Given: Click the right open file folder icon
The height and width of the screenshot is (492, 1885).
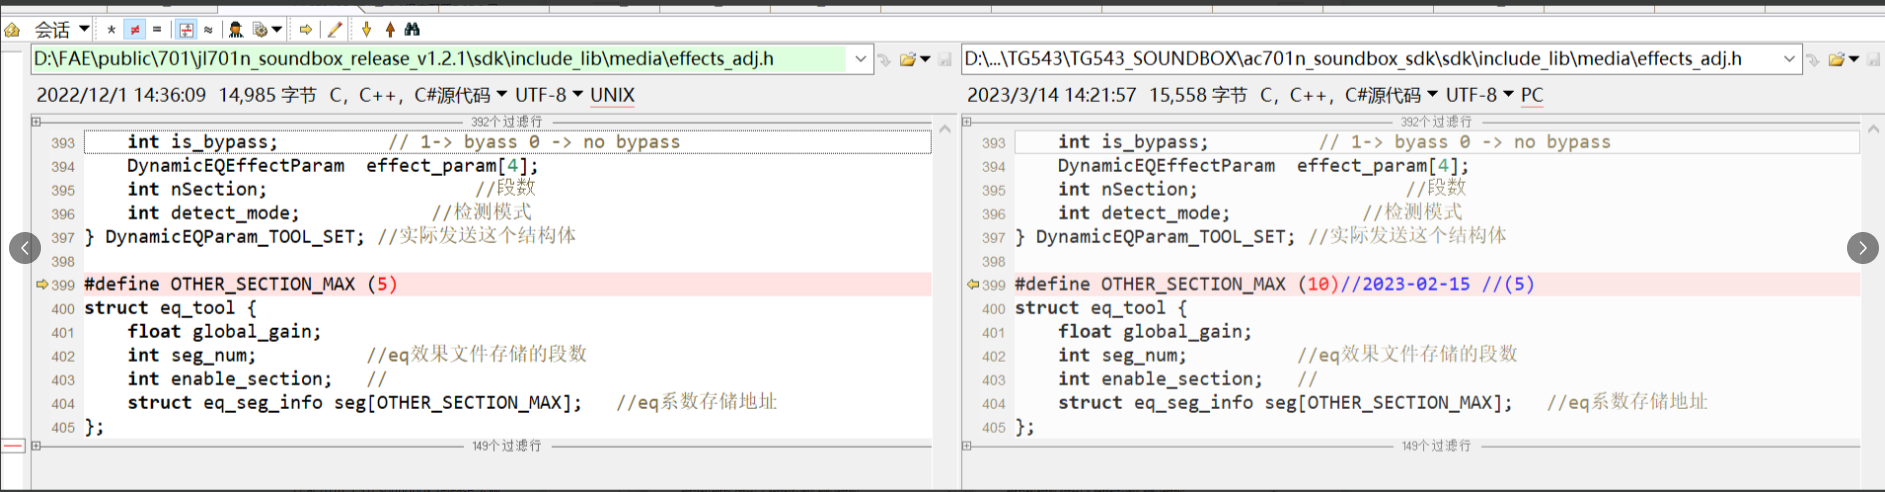Looking at the screenshot, I should [1837, 60].
